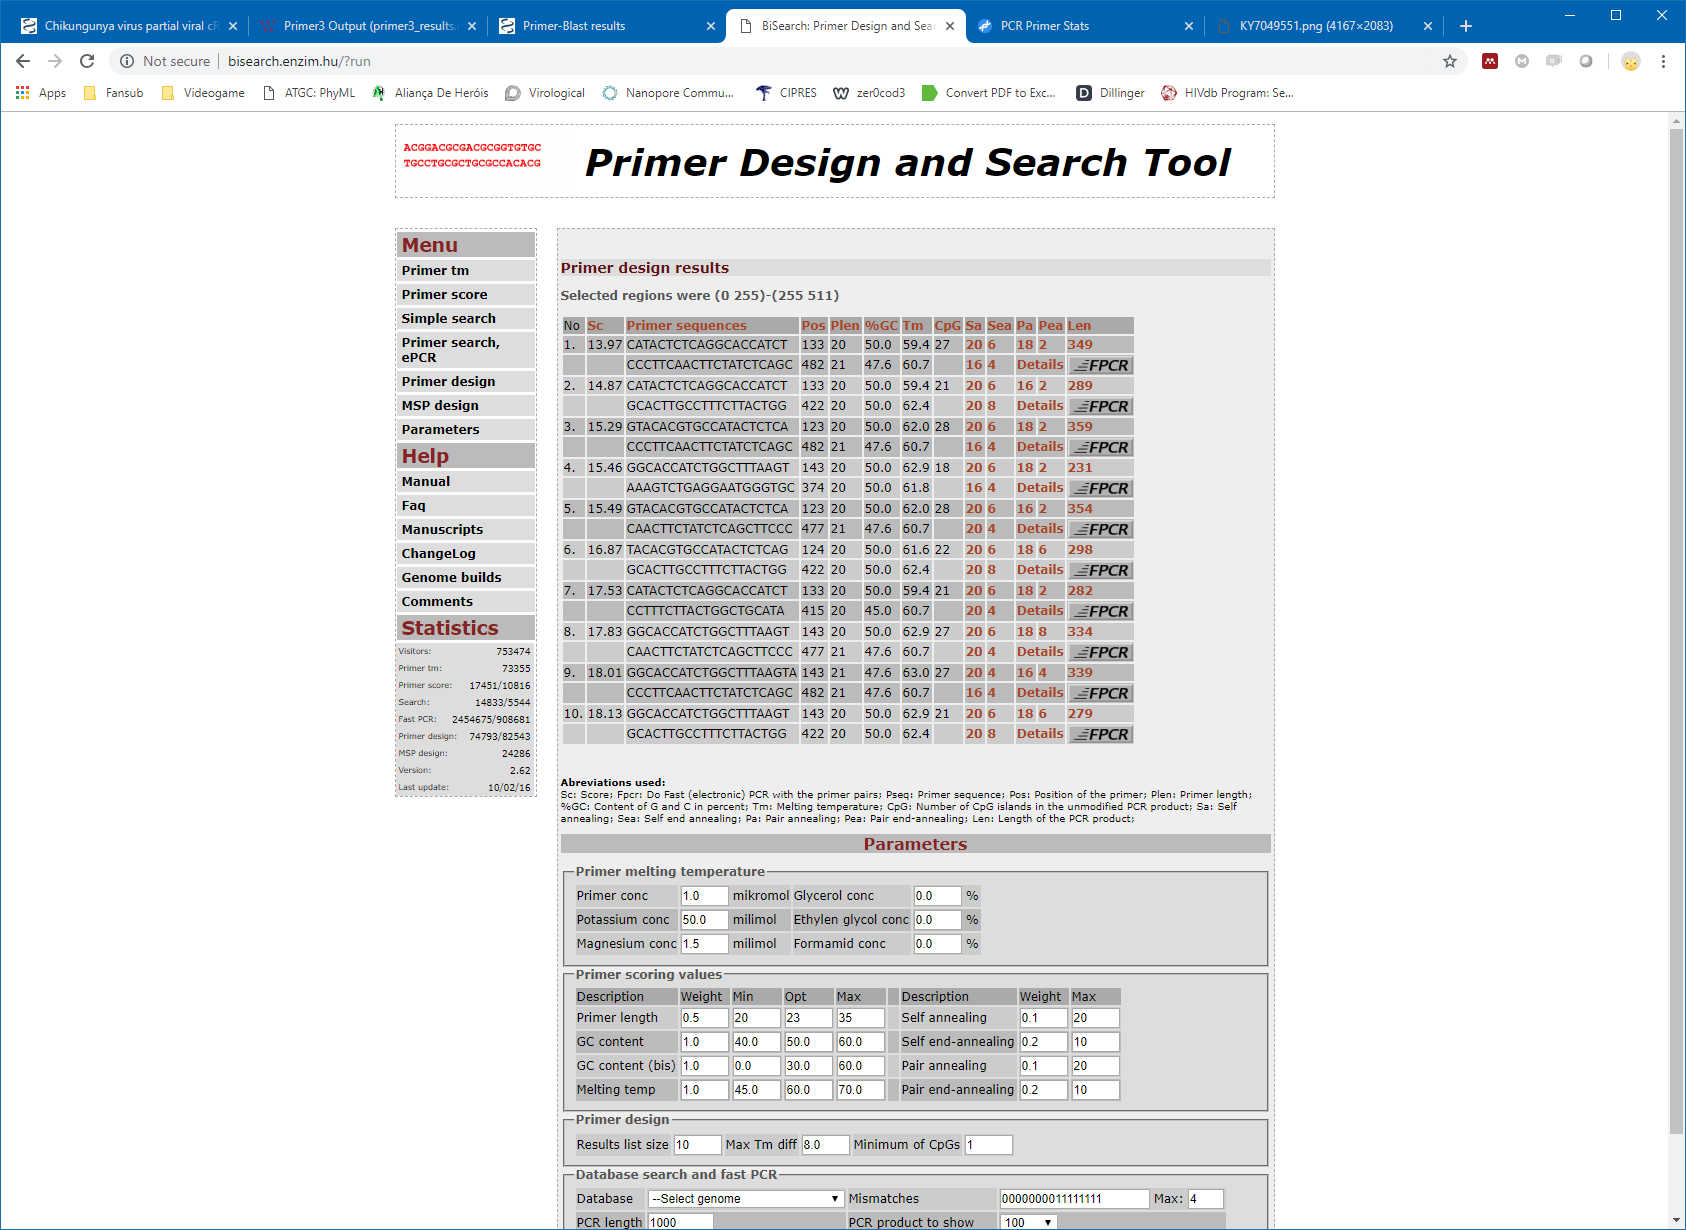Click the Magnesium conc input field

click(704, 944)
